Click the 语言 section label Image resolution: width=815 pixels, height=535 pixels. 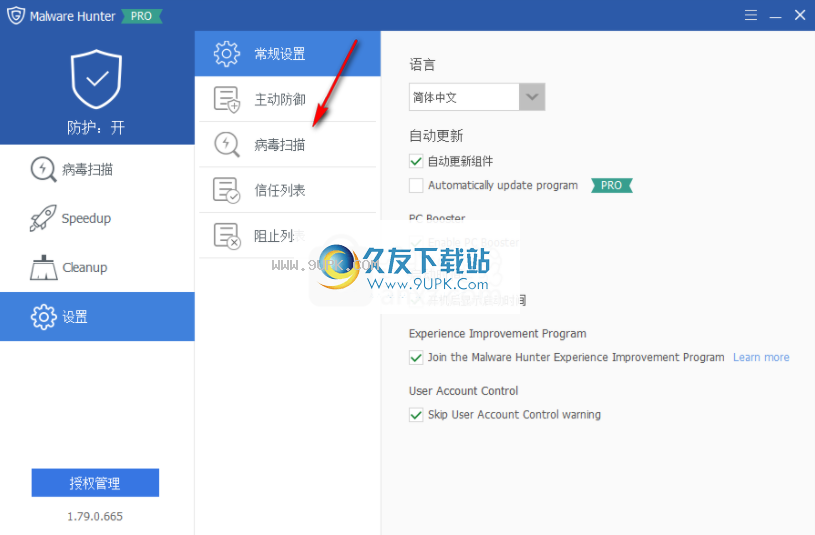(x=422, y=64)
